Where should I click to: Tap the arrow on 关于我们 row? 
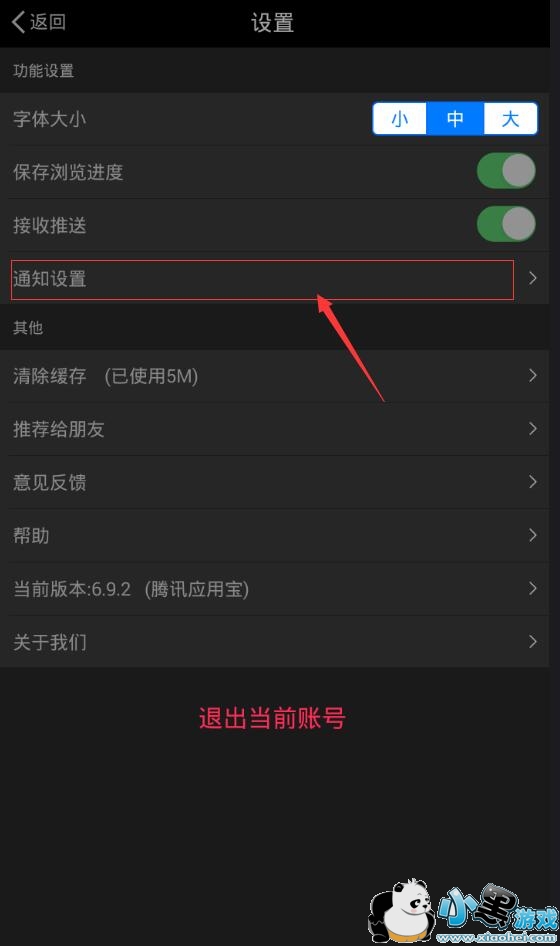click(x=533, y=642)
